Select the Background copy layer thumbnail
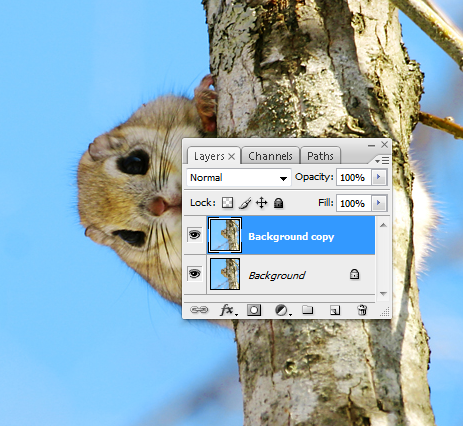 (225, 235)
